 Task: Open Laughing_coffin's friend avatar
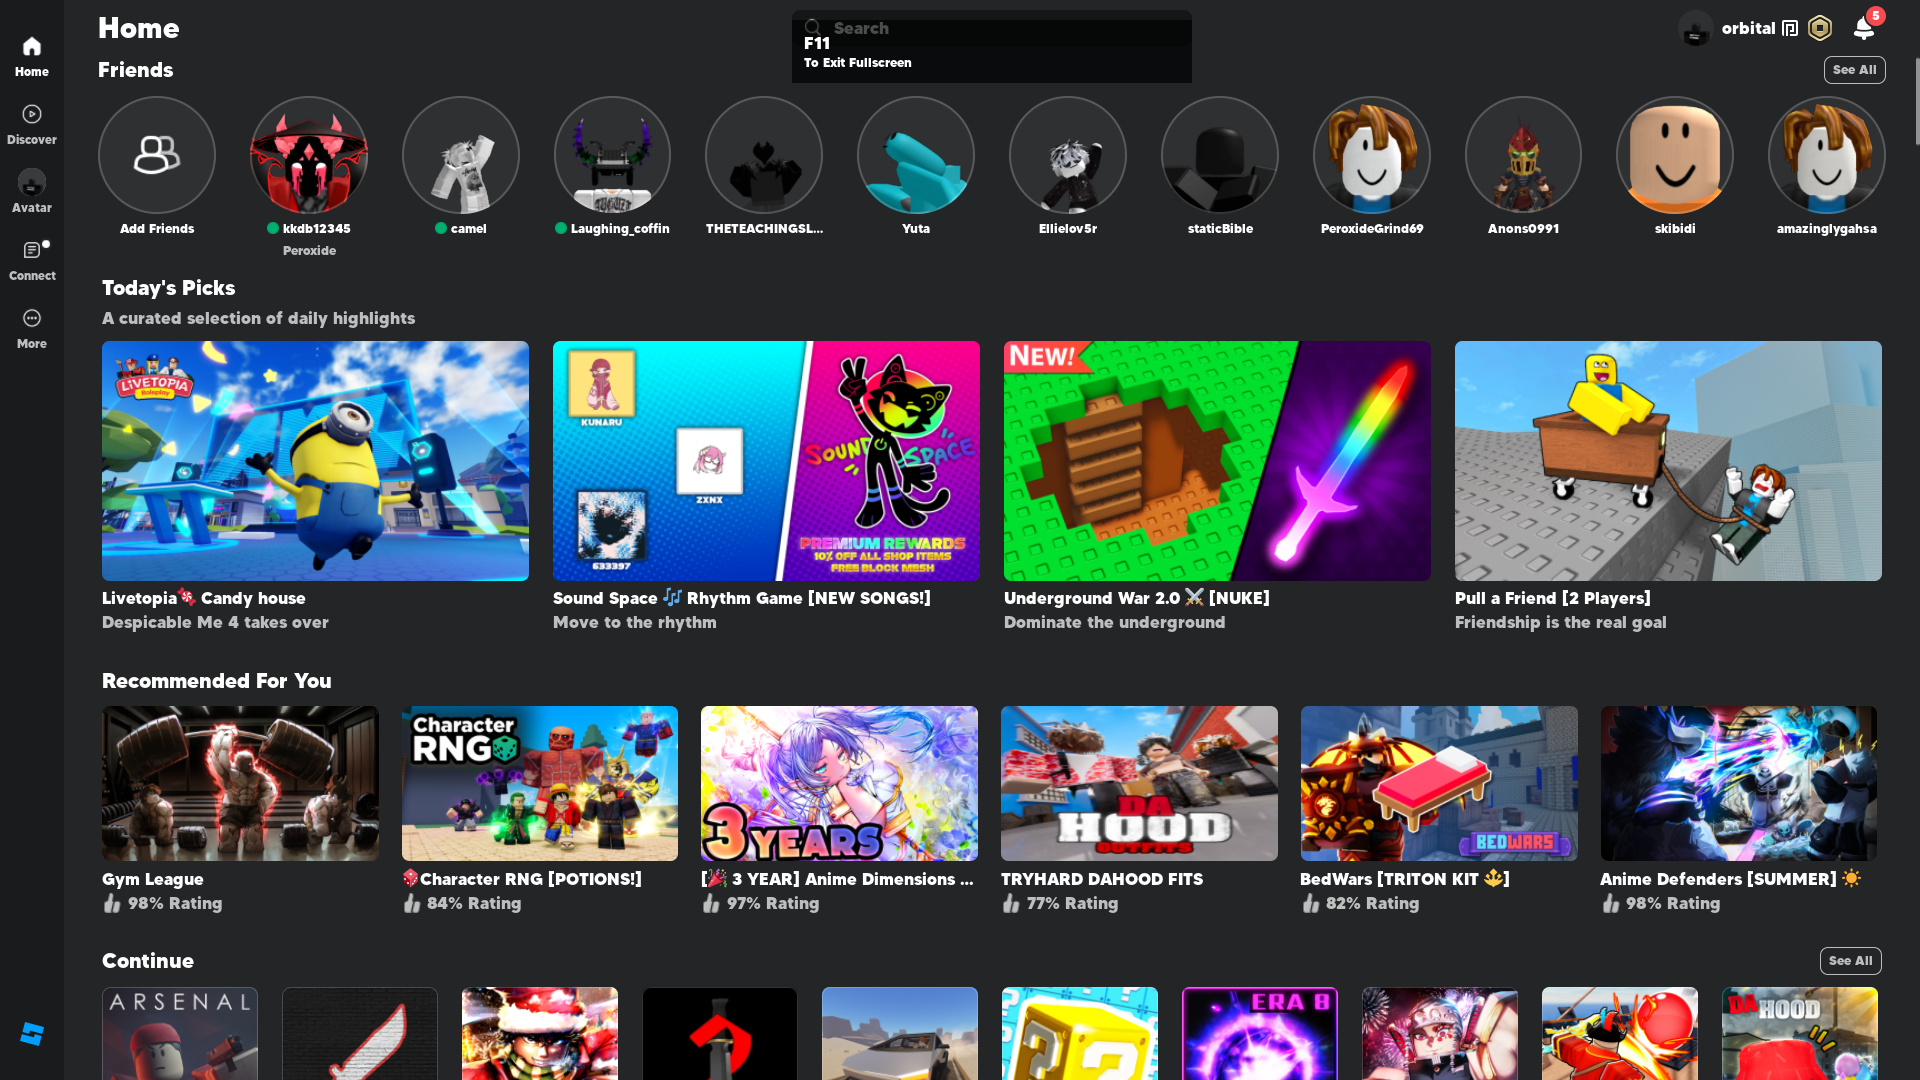(x=613, y=155)
